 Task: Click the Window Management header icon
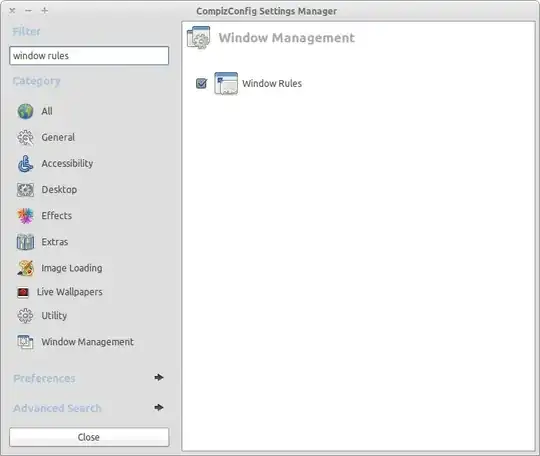198,38
